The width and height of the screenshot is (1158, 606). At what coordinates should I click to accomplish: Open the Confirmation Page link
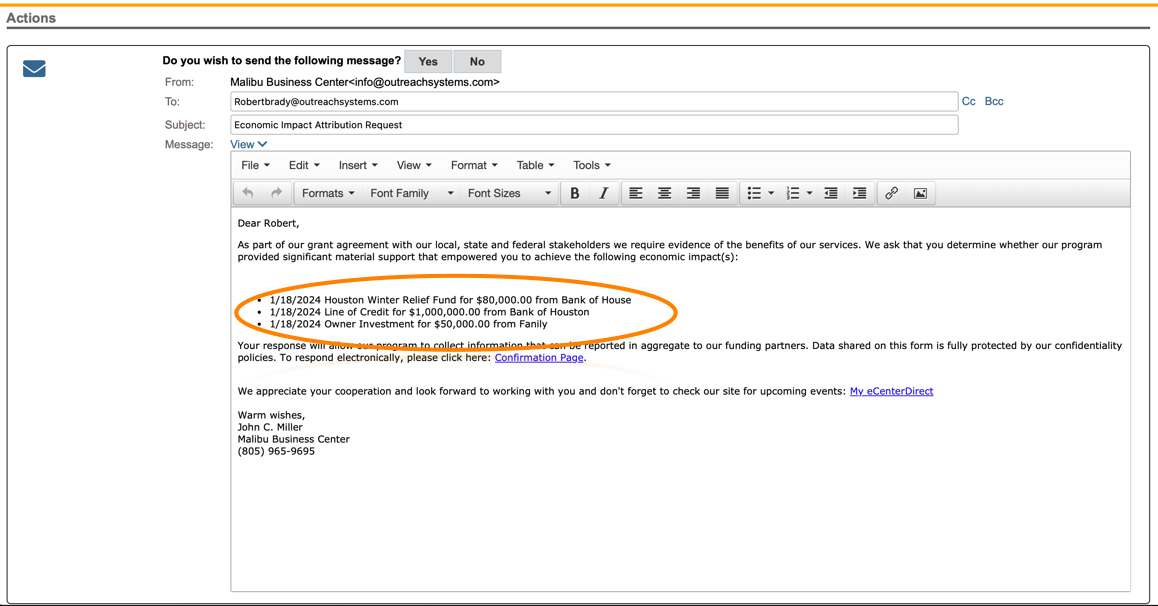click(539, 357)
